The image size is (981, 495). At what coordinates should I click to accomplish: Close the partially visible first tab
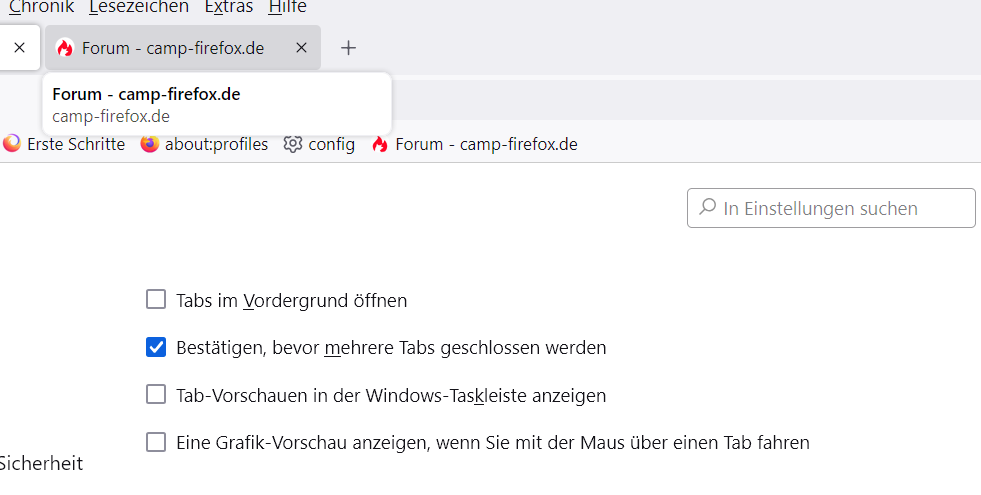pyautogui.click(x=19, y=48)
